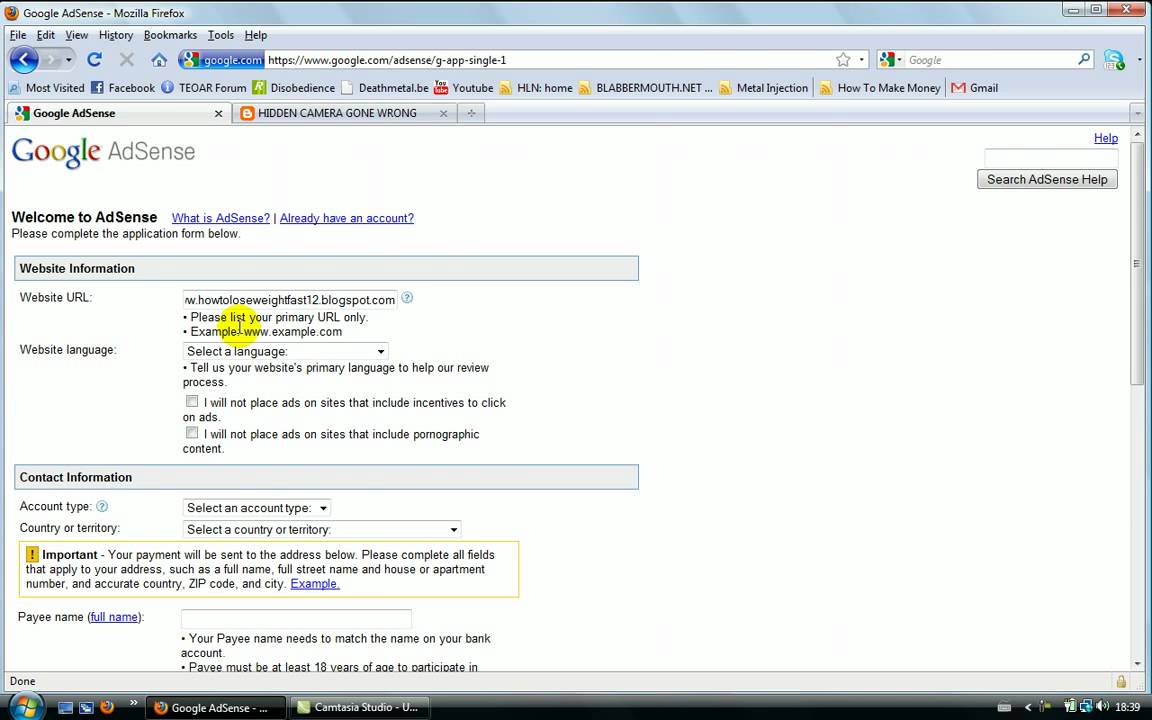The image size is (1152, 720).
Task: Open the bookmark star dropdown arrow
Action: point(861,60)
